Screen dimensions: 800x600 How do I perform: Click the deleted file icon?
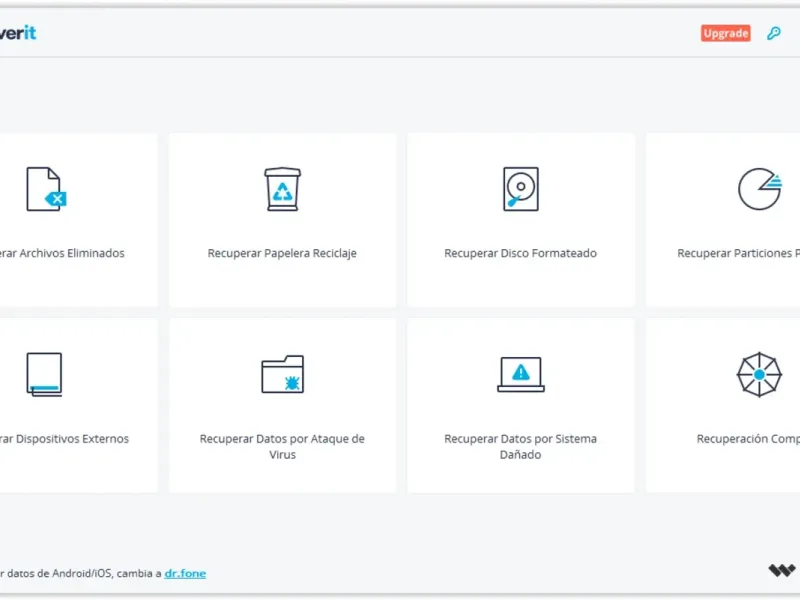pyautogui.click(x=46, y=189)
